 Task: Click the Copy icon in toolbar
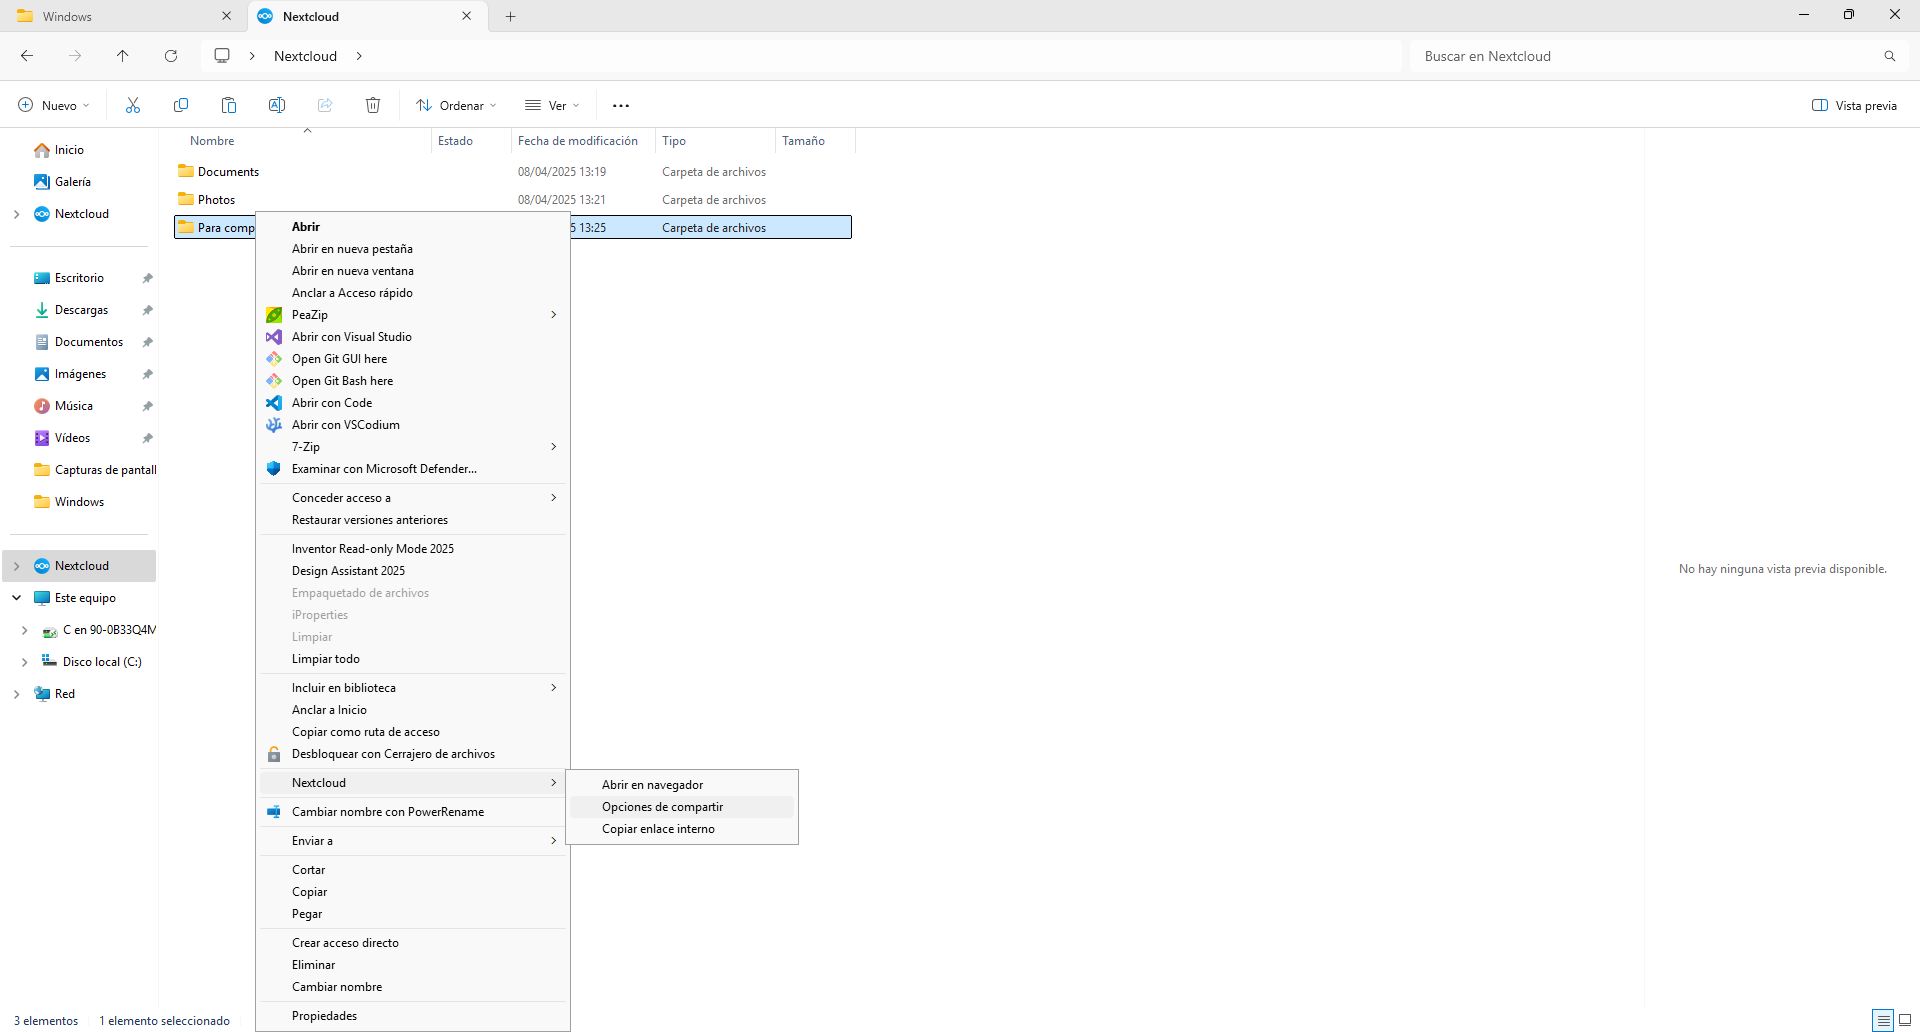181,105
